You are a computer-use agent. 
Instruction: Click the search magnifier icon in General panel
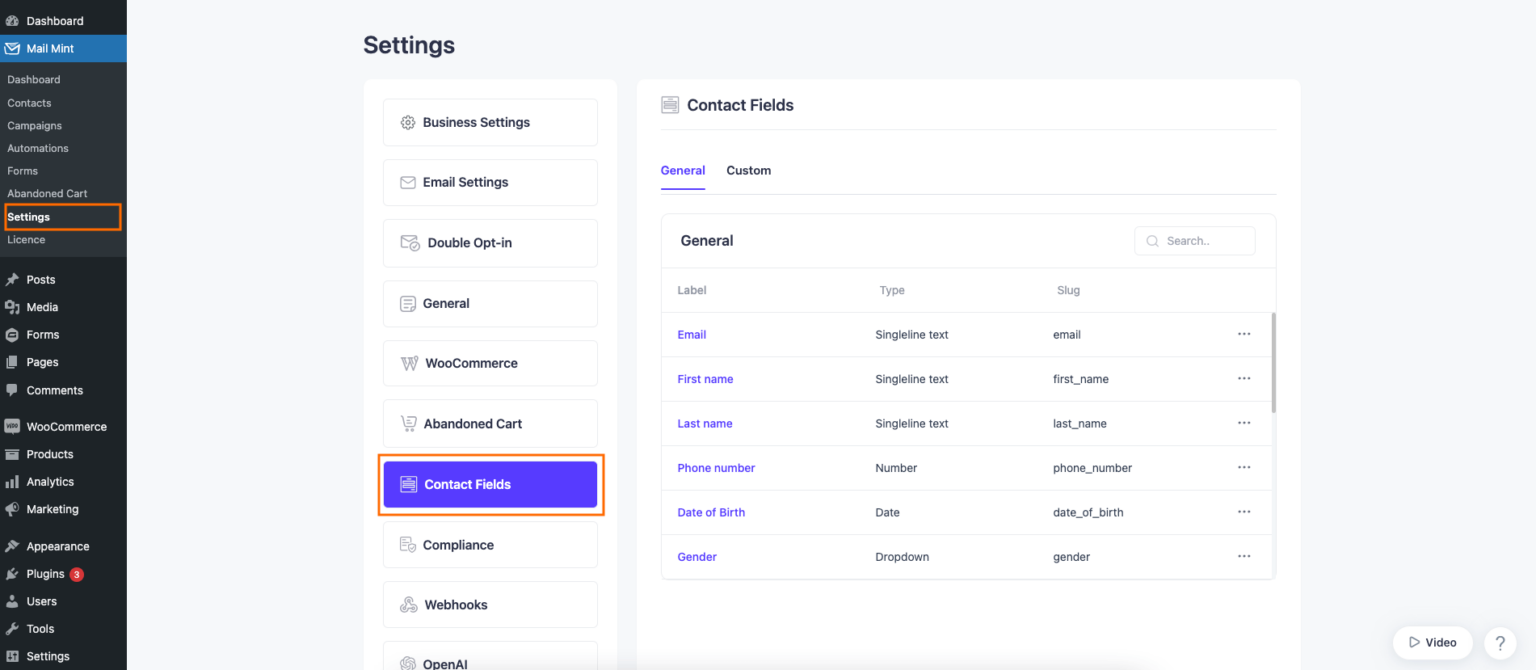pyautogui.click(x=1152, y=240)
